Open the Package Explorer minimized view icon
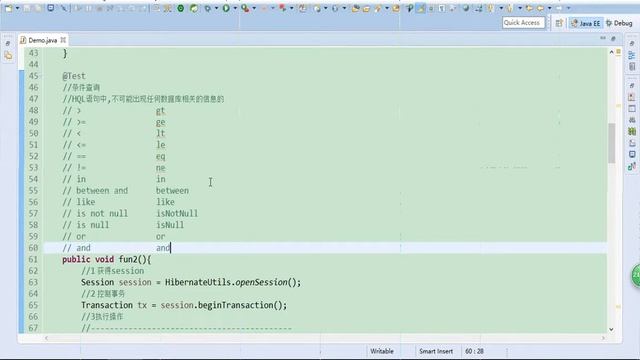Viewport: 640px width, 360px height. 8,56
